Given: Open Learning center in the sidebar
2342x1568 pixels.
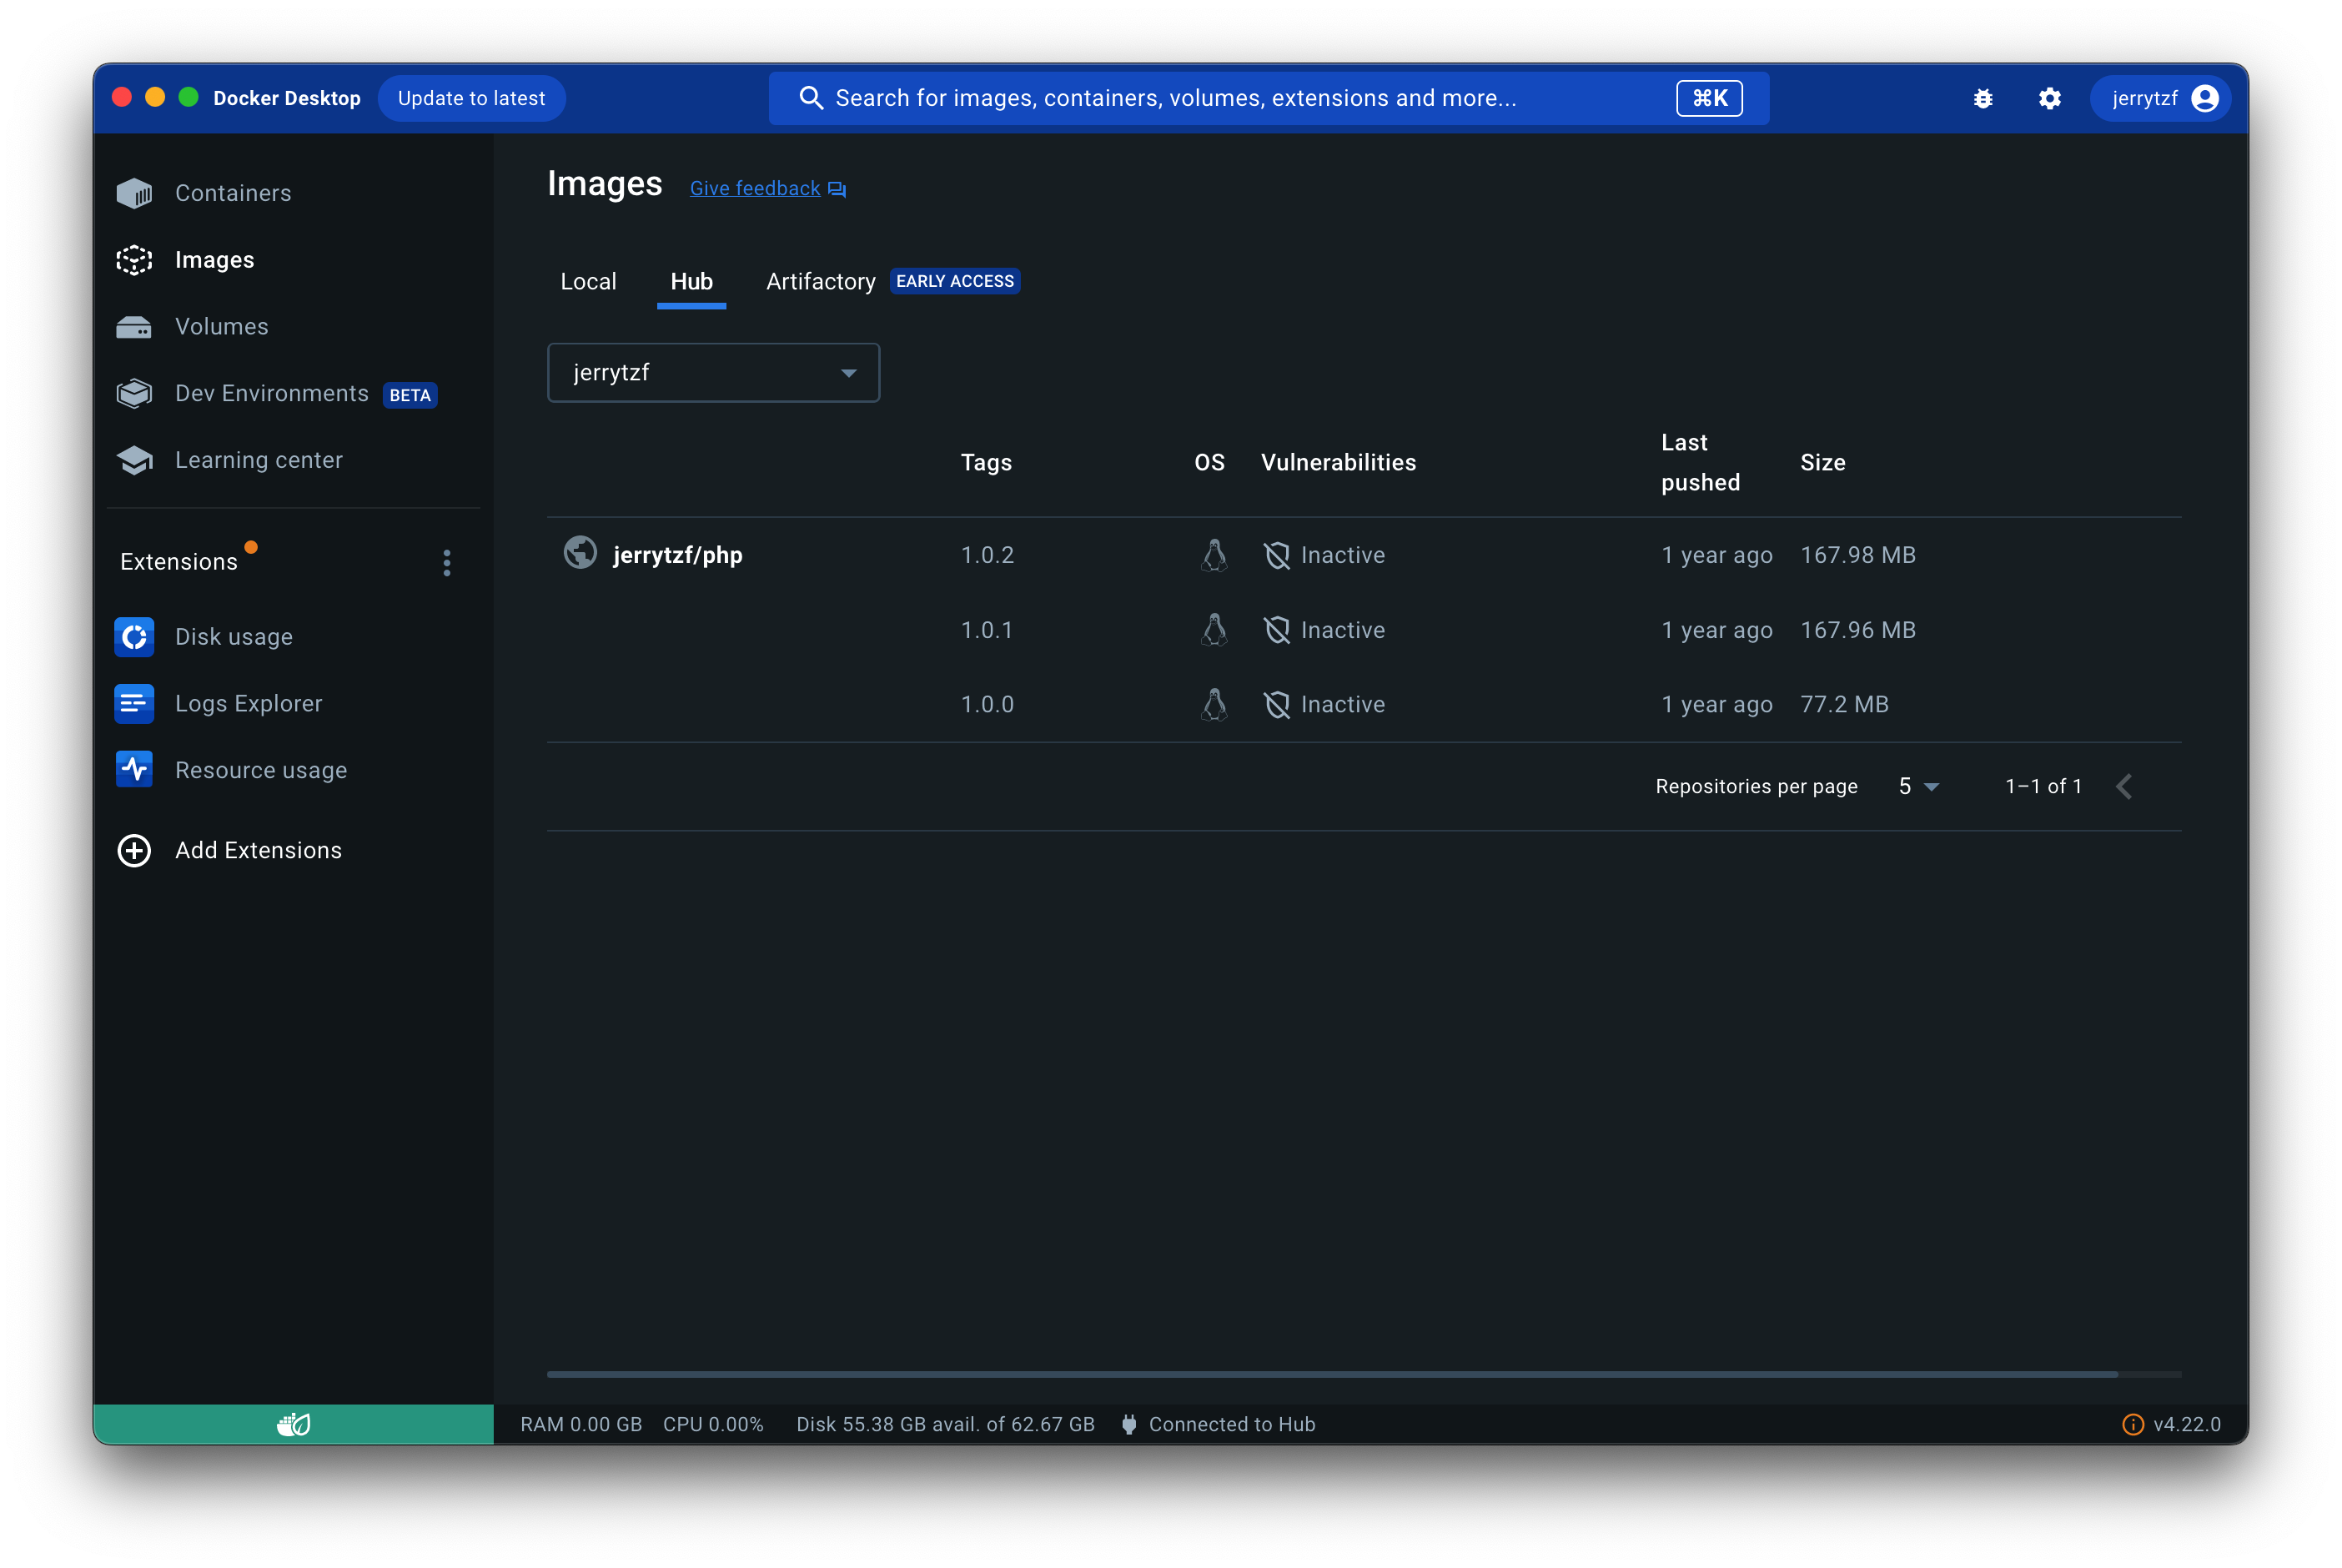Looking at the screenshot, I should (258, 460).
